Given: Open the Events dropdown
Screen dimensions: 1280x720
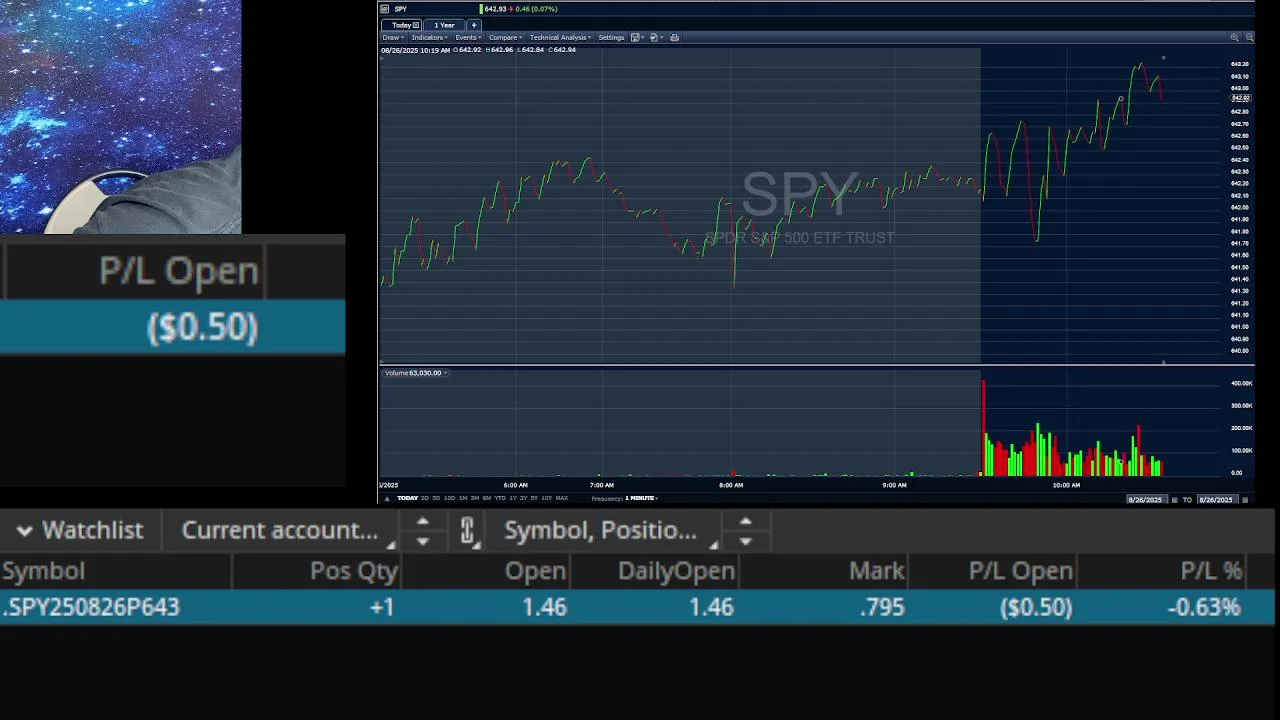Looking at the screenshot, I should click(468, 38).
